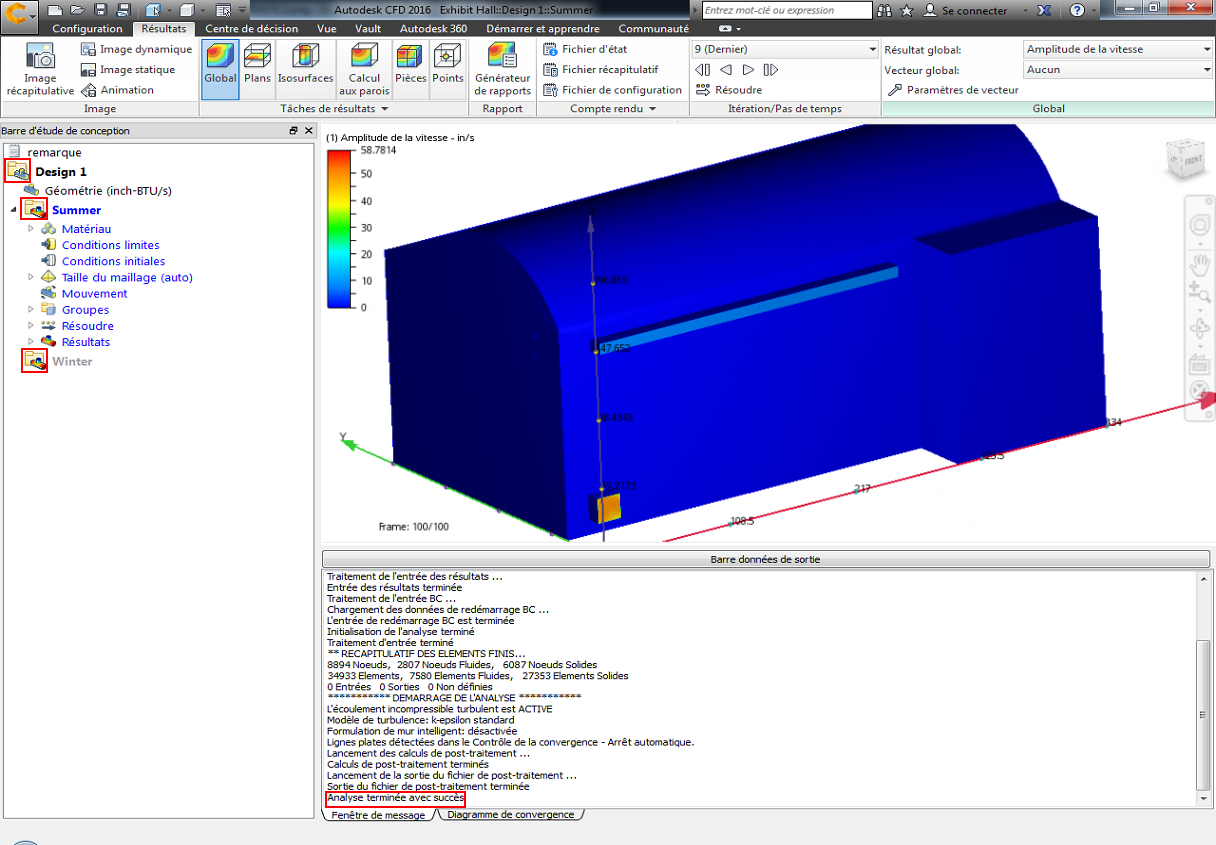Click the Se connecter sign-in button
The height and width of the screenshot is (845, 1216).
966,10
